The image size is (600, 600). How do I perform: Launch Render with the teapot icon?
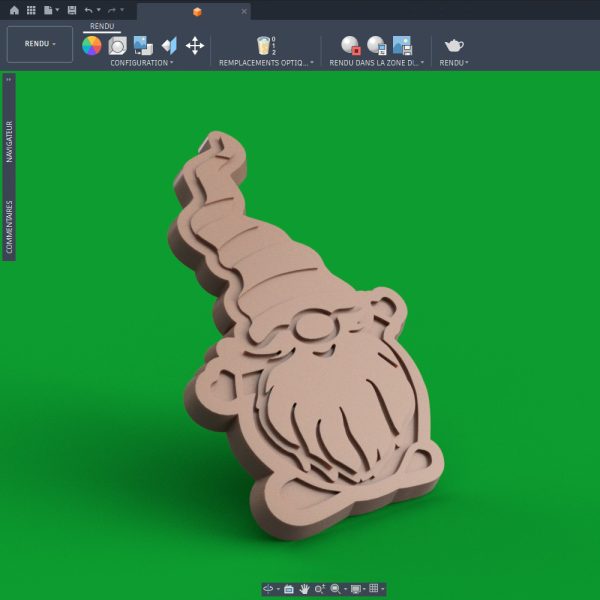click(x=454, y=46)
